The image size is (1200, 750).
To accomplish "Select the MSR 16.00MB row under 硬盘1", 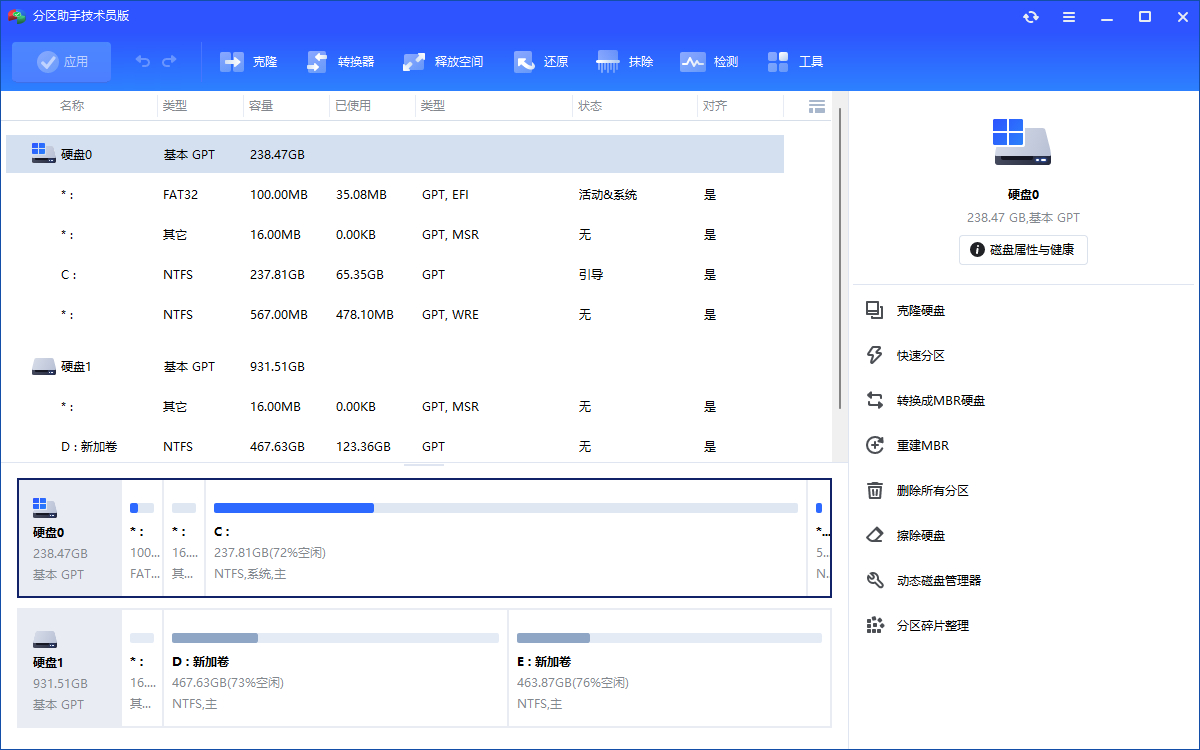I will 395,407.
